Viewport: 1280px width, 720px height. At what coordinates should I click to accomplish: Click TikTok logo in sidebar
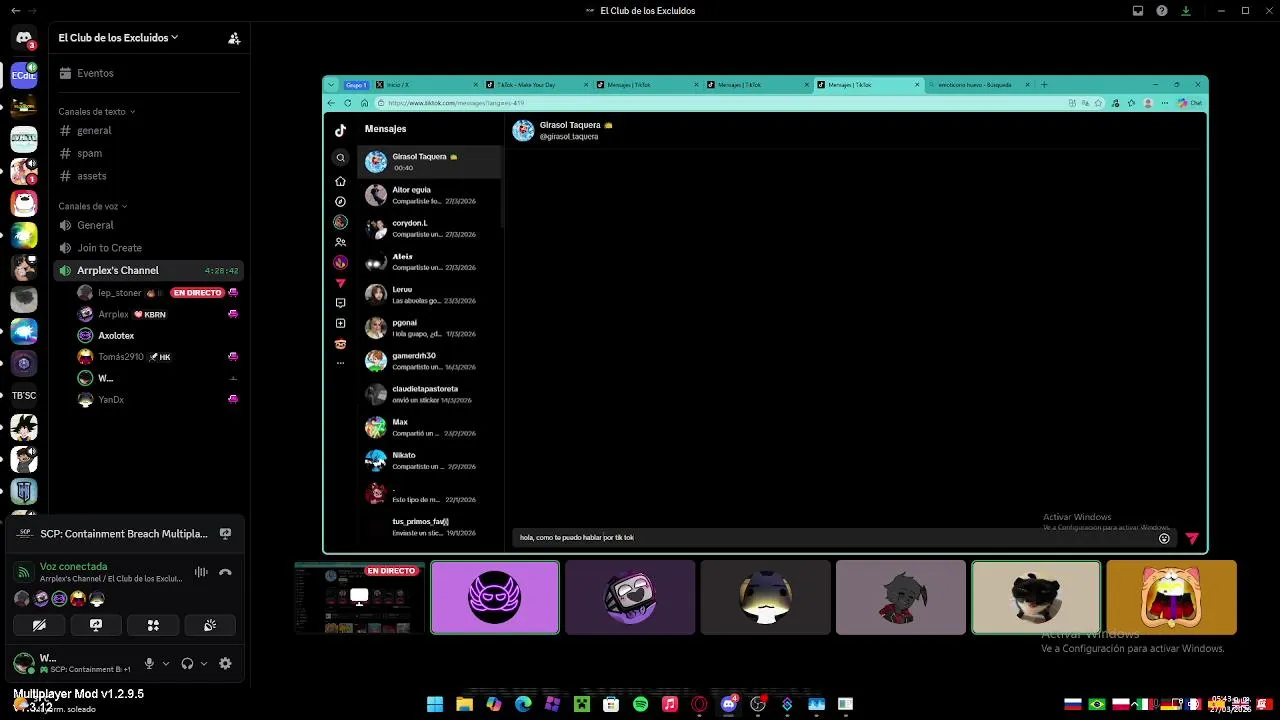(340, 130)
